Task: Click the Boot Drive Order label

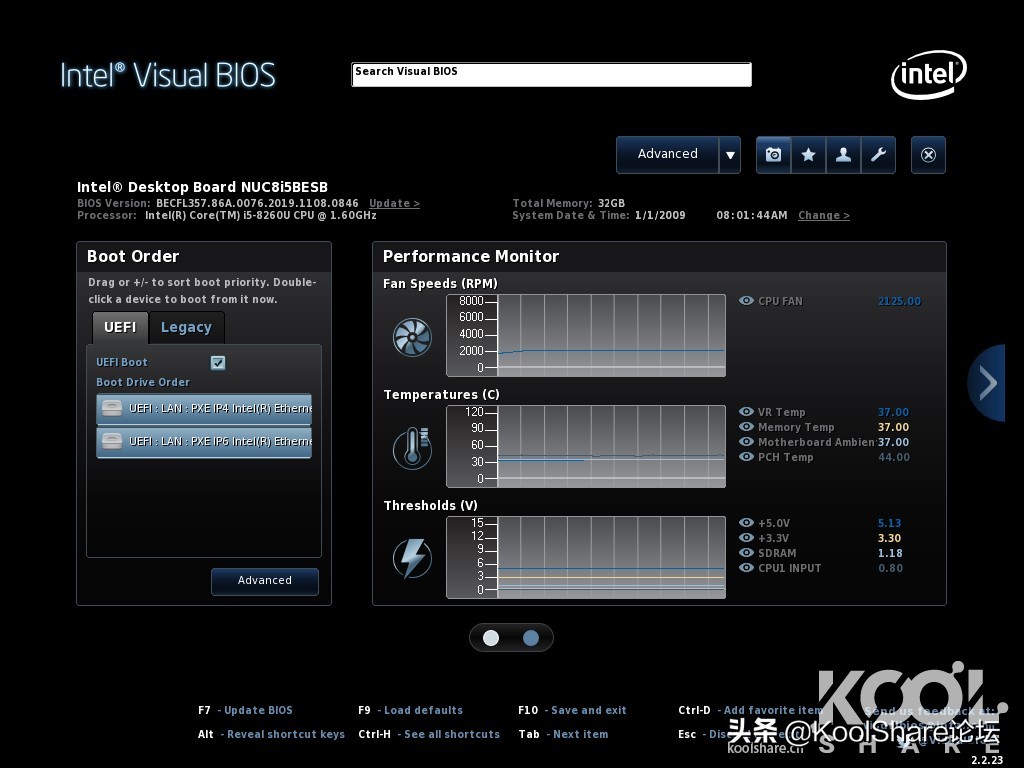Action: click(143, 382)
